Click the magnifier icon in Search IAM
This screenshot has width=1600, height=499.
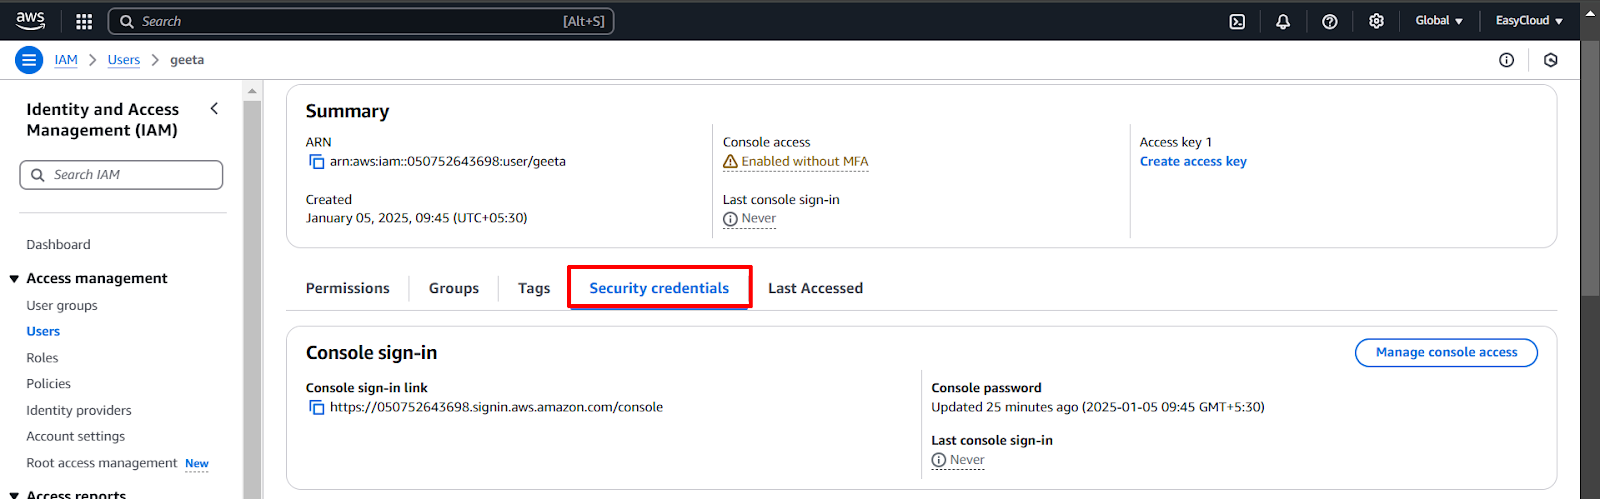38,175
